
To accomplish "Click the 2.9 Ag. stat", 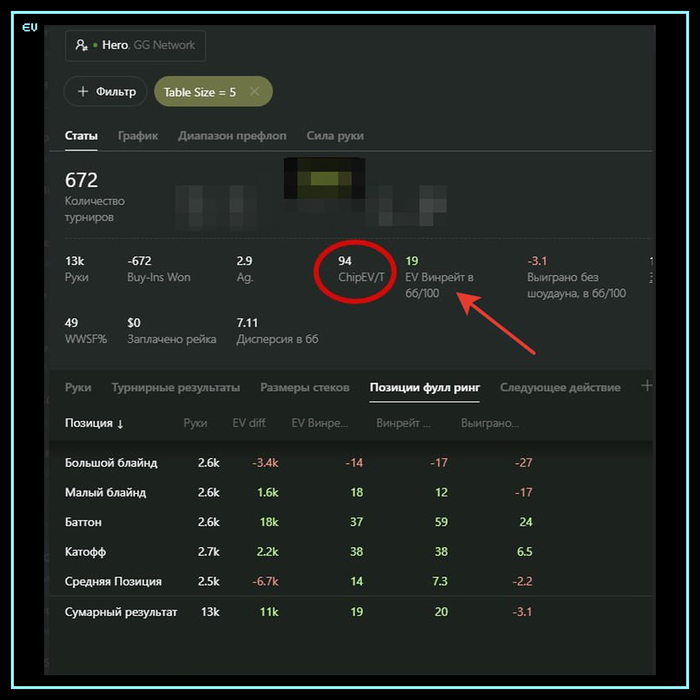I will coord(245,269).
